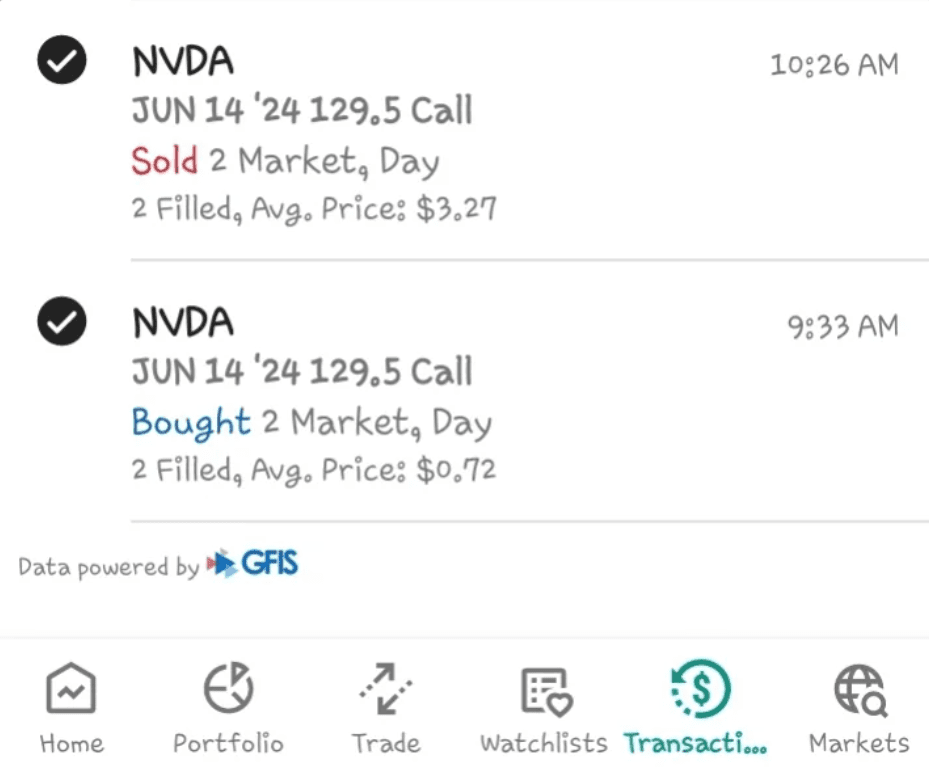Tap the checkmark icon on the Bought NVDA order

tap(62, 321)
